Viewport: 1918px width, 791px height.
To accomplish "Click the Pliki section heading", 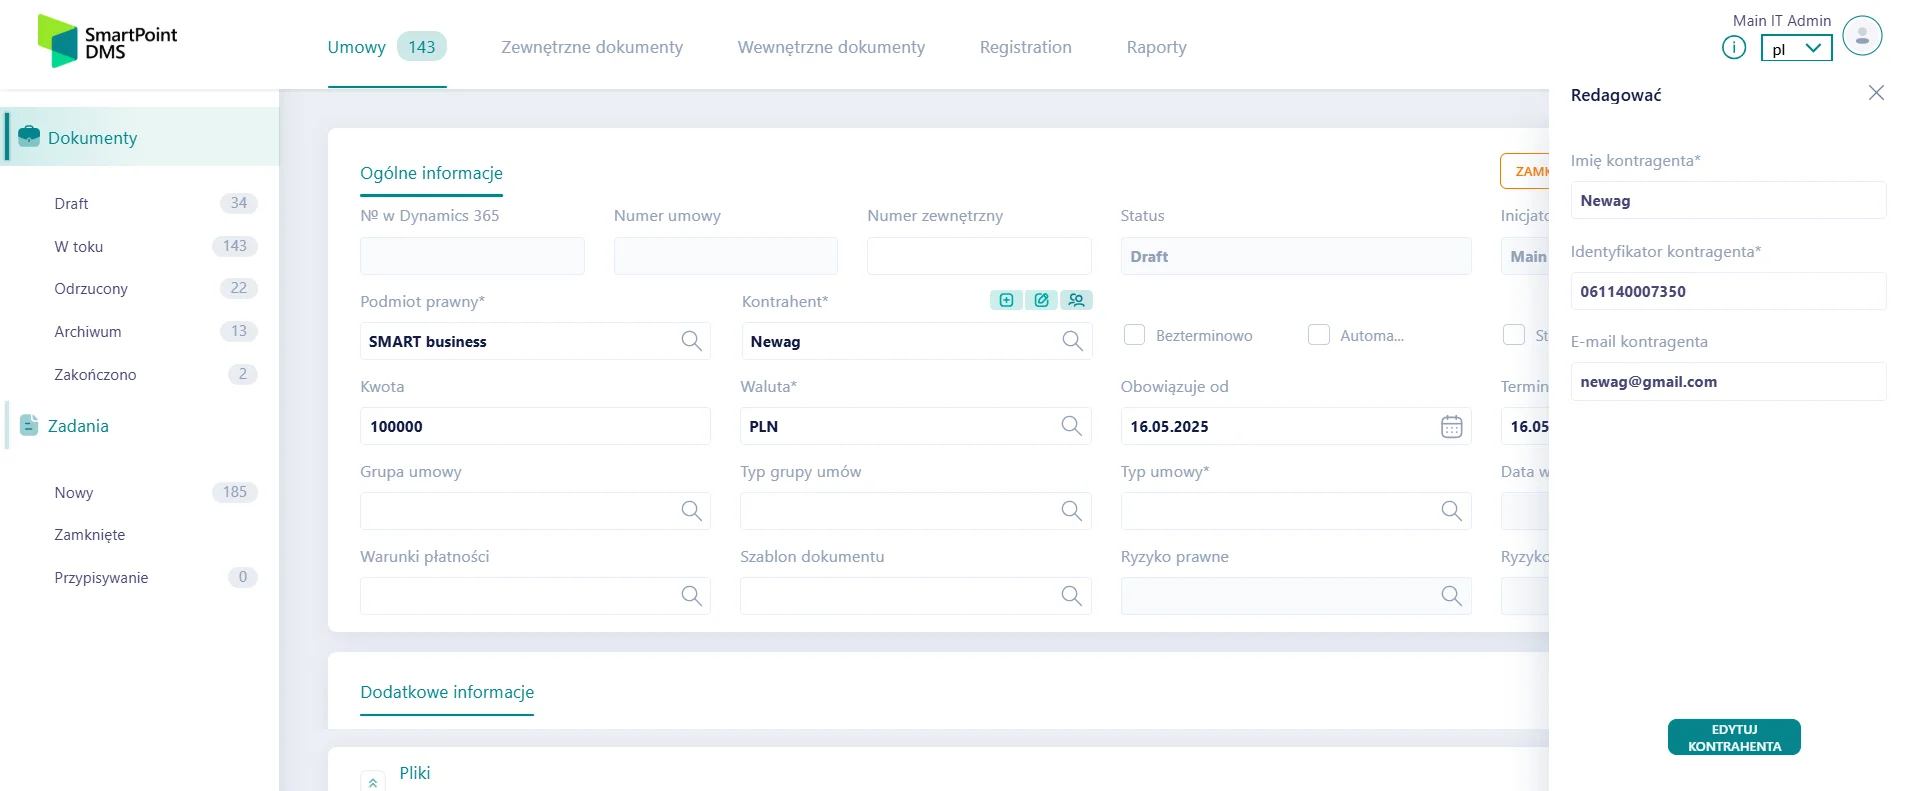I will tap(415, 773).
